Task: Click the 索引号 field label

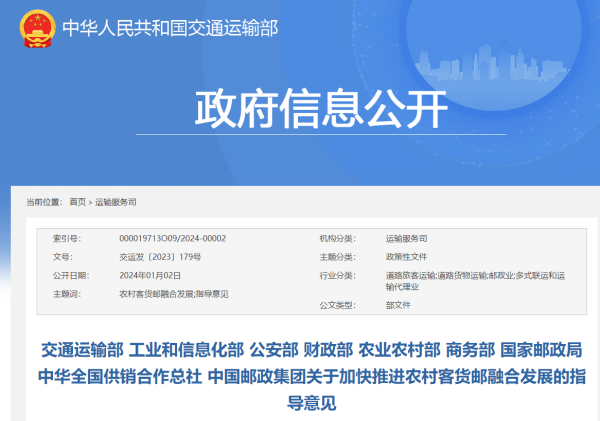Action: 67,238
